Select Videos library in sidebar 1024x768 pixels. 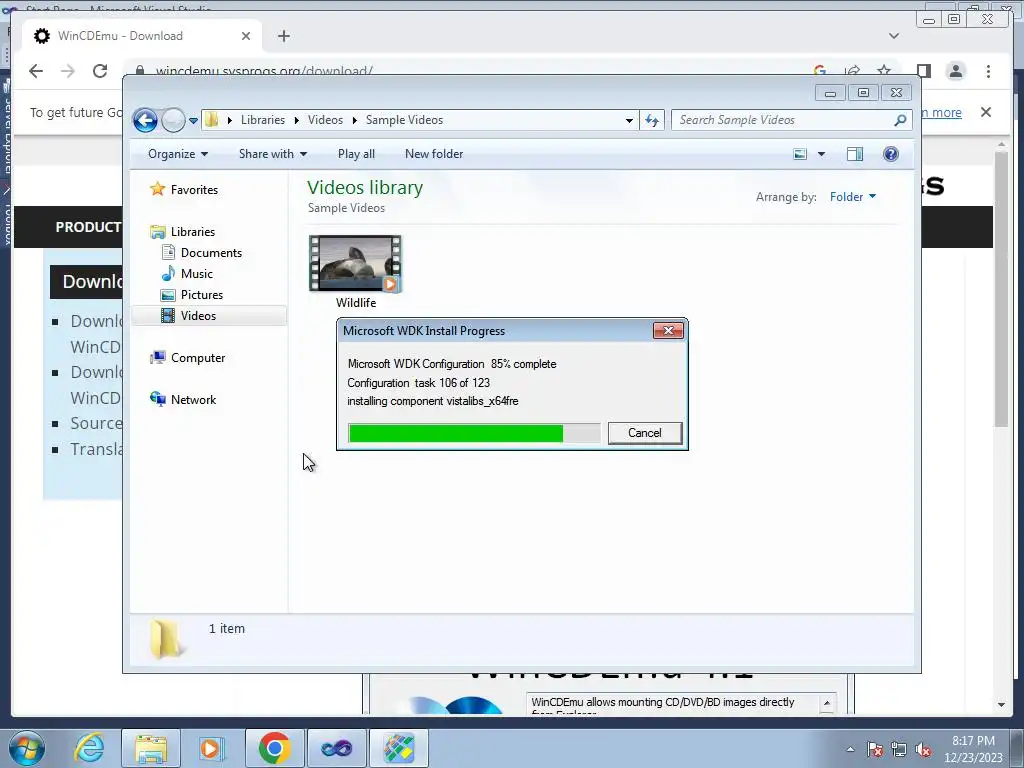pos(209,315)
